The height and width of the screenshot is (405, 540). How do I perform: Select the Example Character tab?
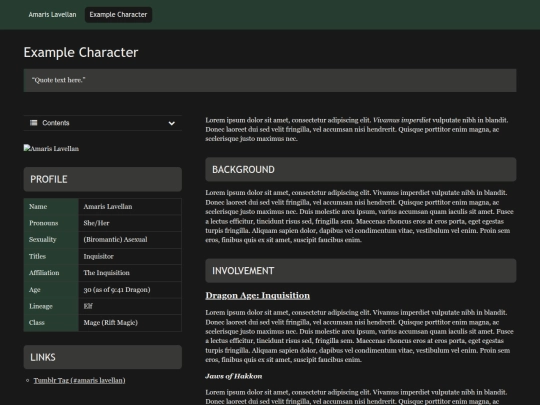tap(118, 14)
